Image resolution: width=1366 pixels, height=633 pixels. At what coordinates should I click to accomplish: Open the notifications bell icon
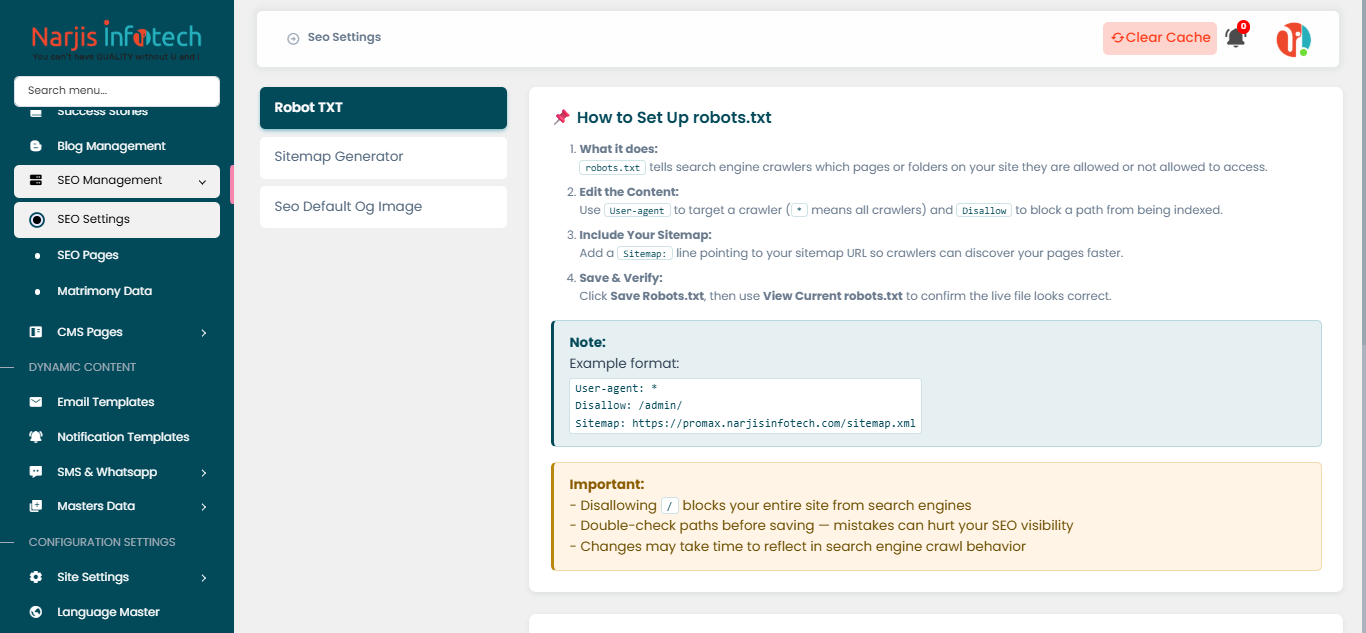point(1236,38)
